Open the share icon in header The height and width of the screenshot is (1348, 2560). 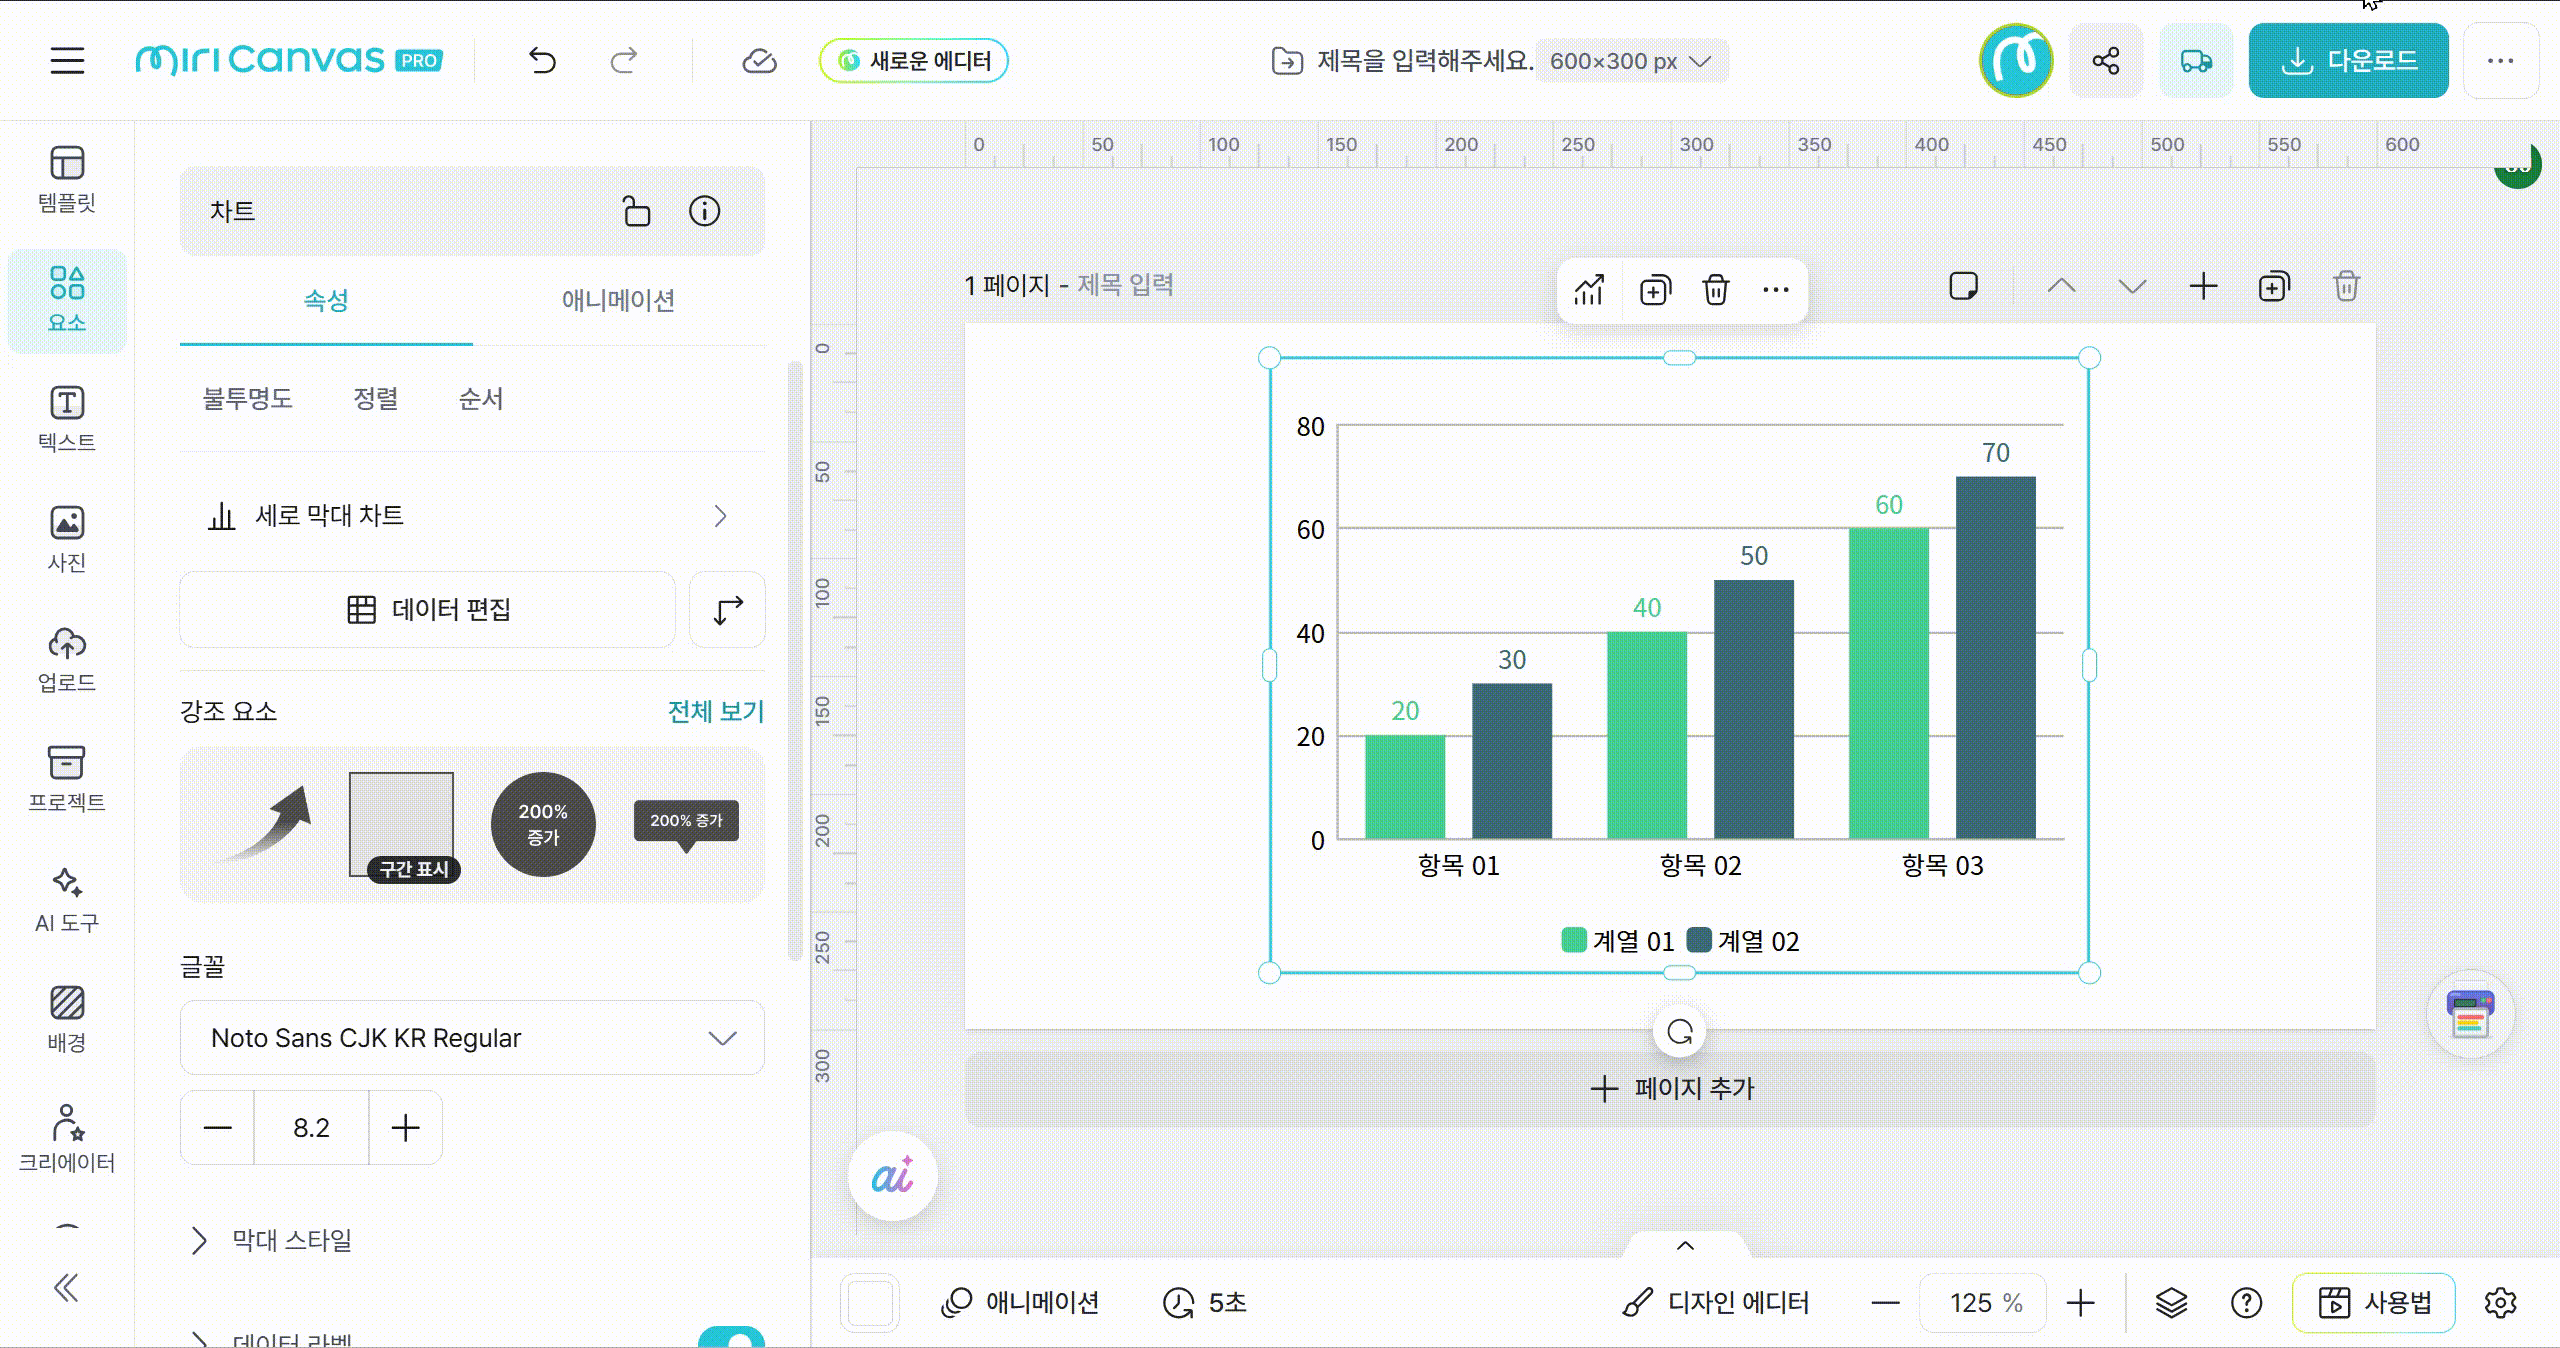point(2105,61)
